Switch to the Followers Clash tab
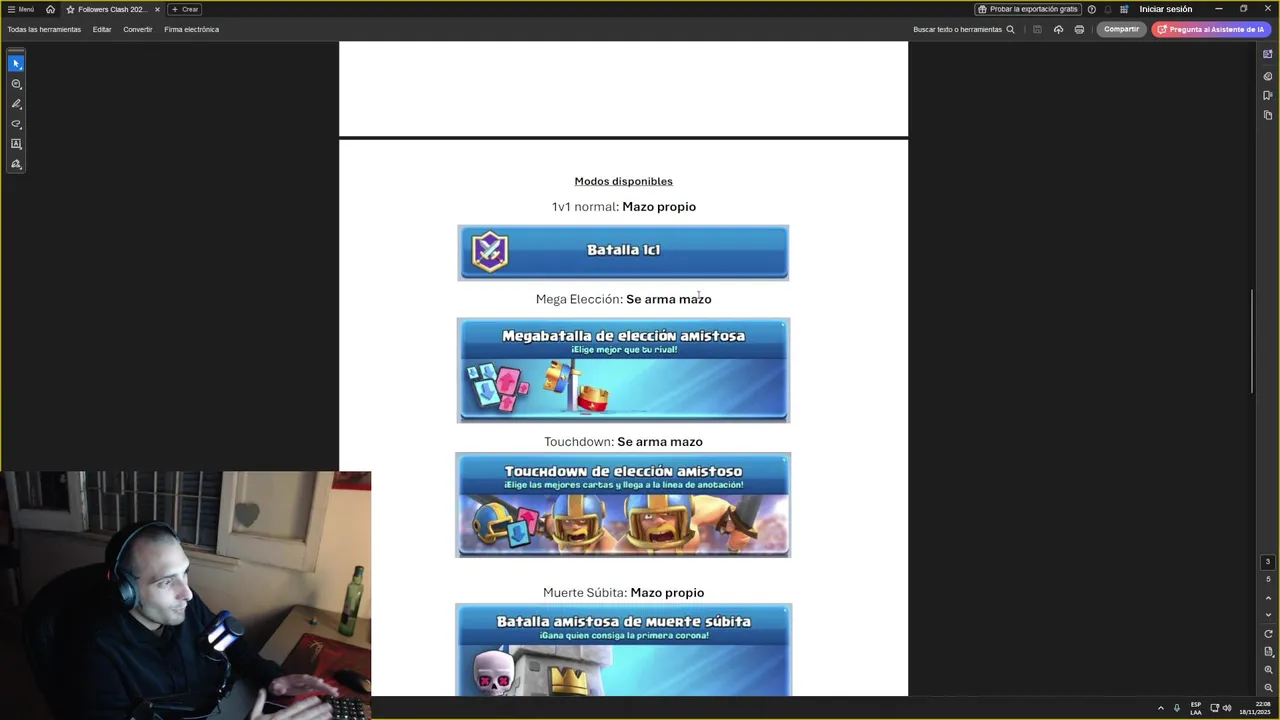This screenshot has width=1280, height=720. [112, 9]
